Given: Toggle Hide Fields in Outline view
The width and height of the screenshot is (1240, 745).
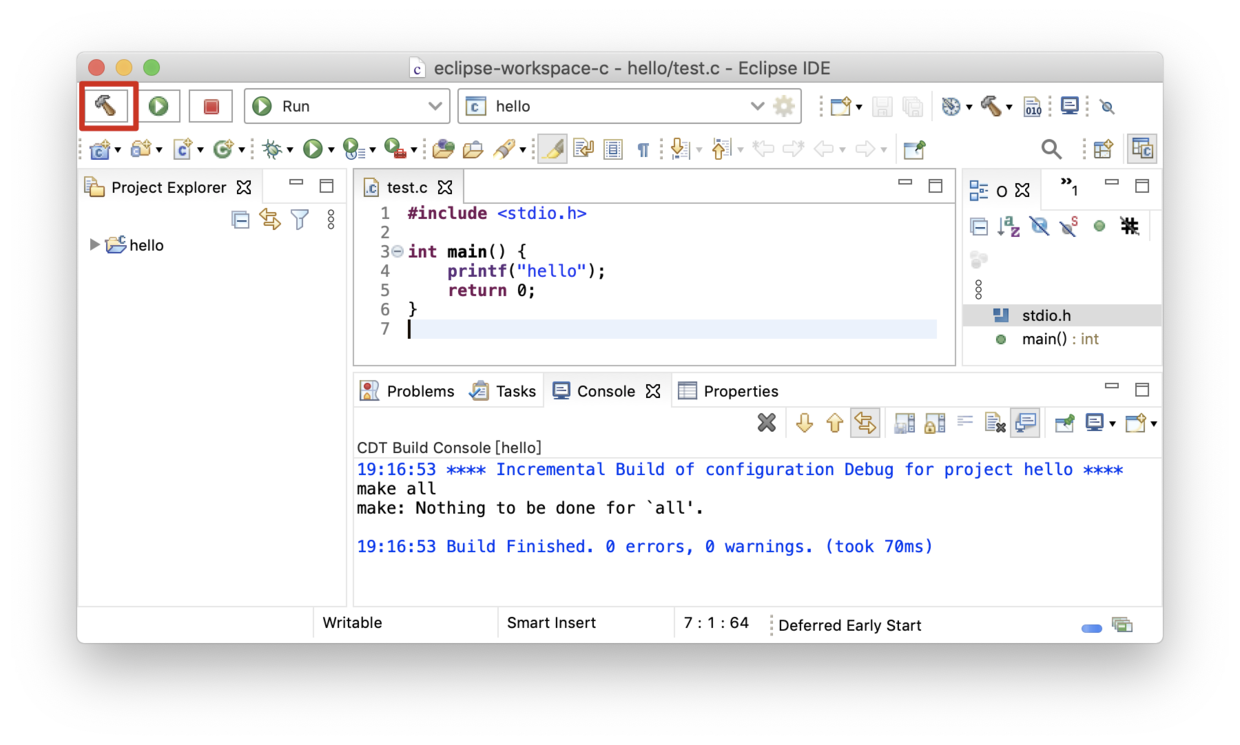Looking at the screenshot, I should (1039, 227).
